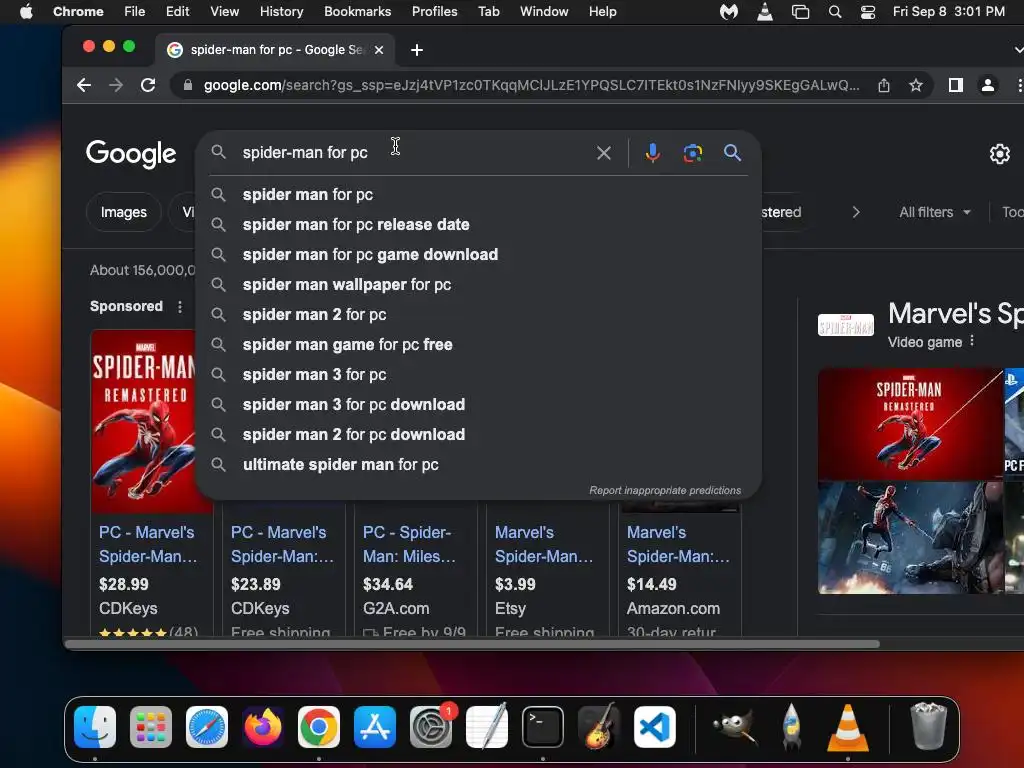This screenshot has width=1024, height=768.
Task: Click the Chrome forward arrow
Action: (116, 85)
